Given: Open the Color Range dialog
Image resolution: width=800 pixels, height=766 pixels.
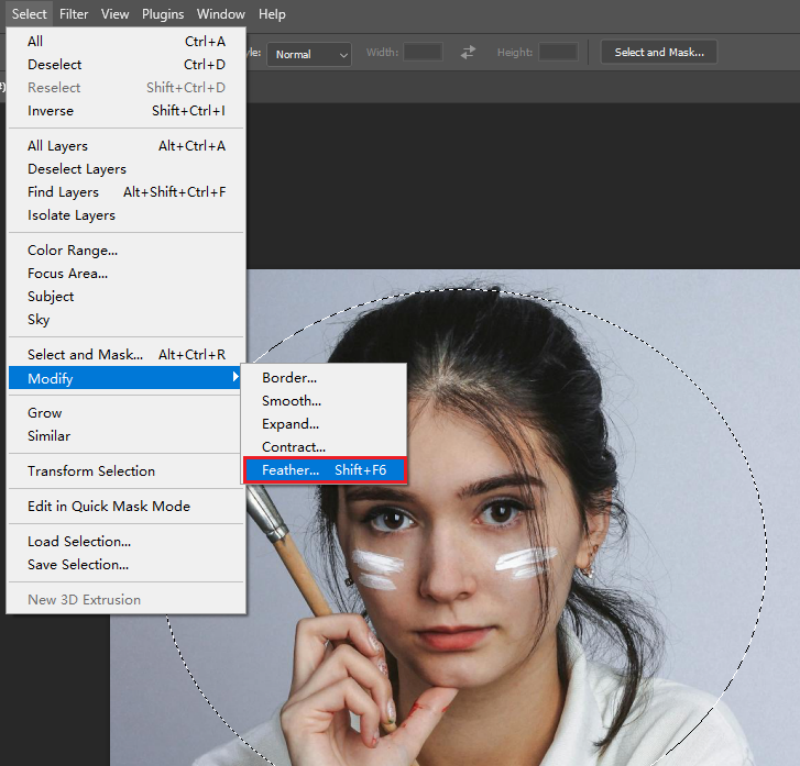Looking at the screenshot, I should [72, 250].
